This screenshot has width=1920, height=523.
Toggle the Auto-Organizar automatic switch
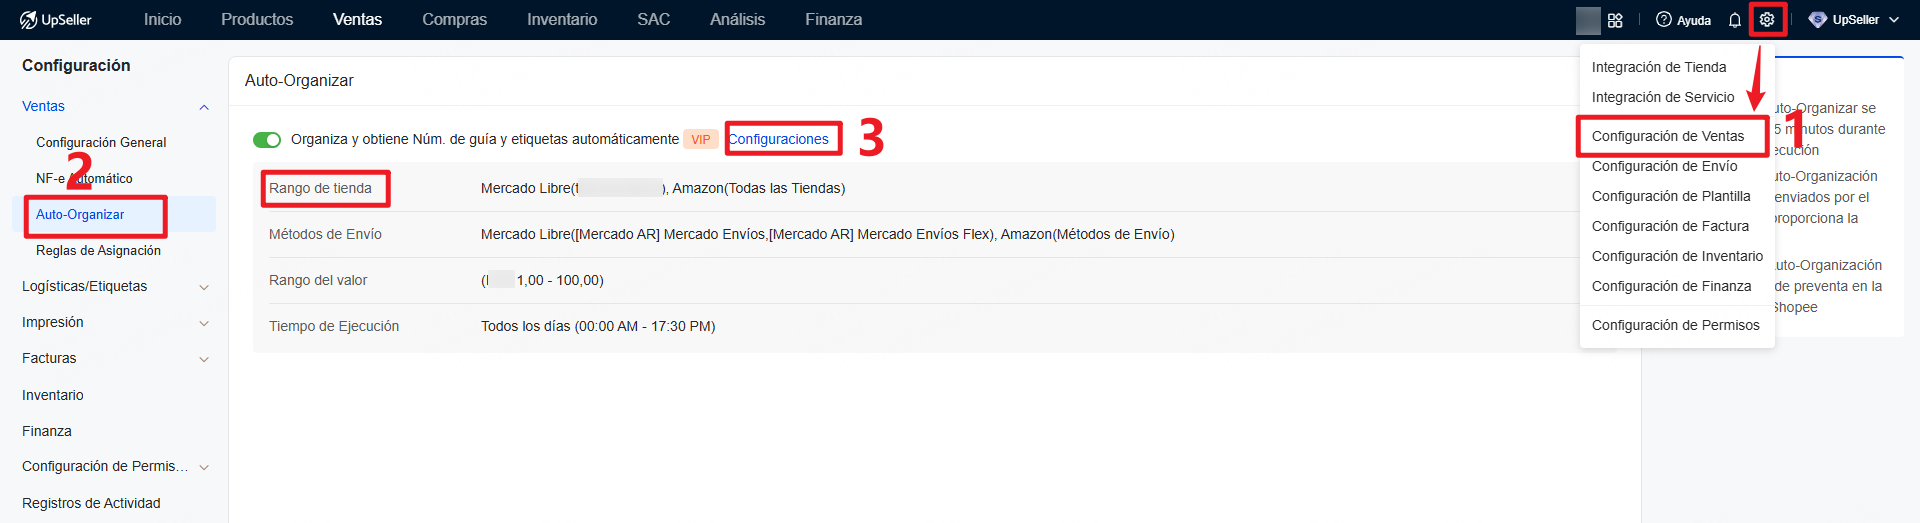click(267, 140)
